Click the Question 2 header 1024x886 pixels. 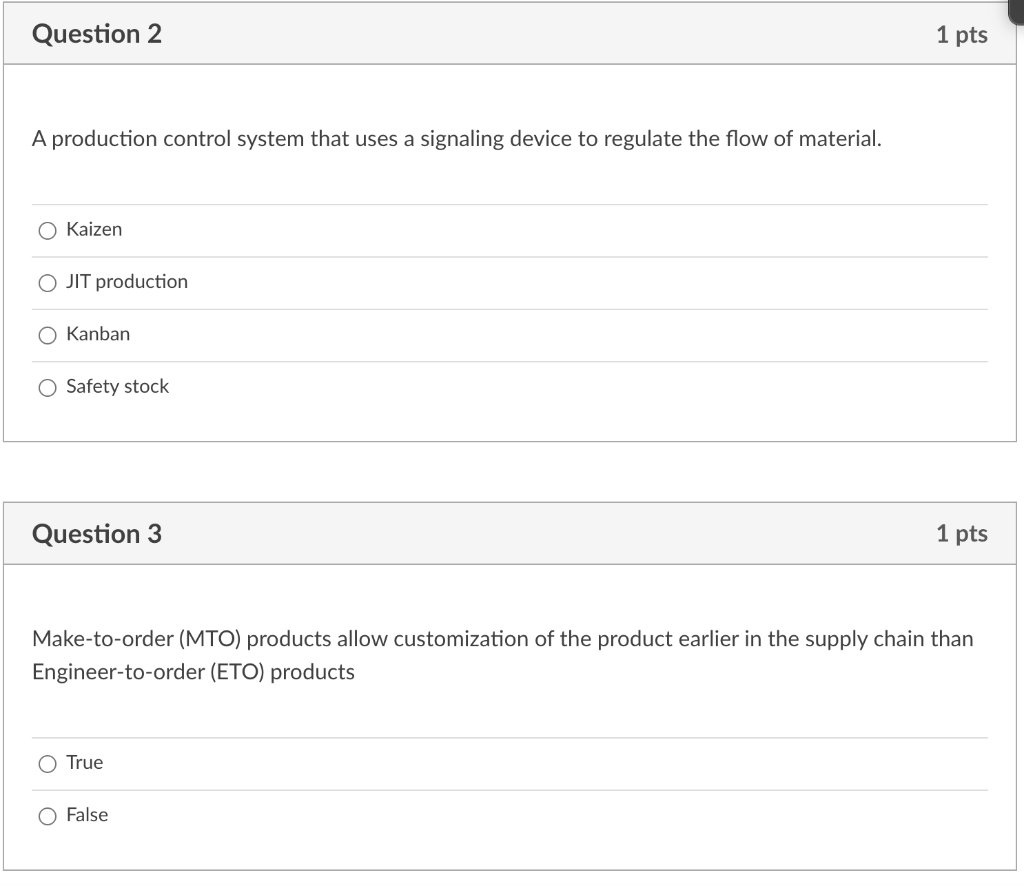coord(97,33)
